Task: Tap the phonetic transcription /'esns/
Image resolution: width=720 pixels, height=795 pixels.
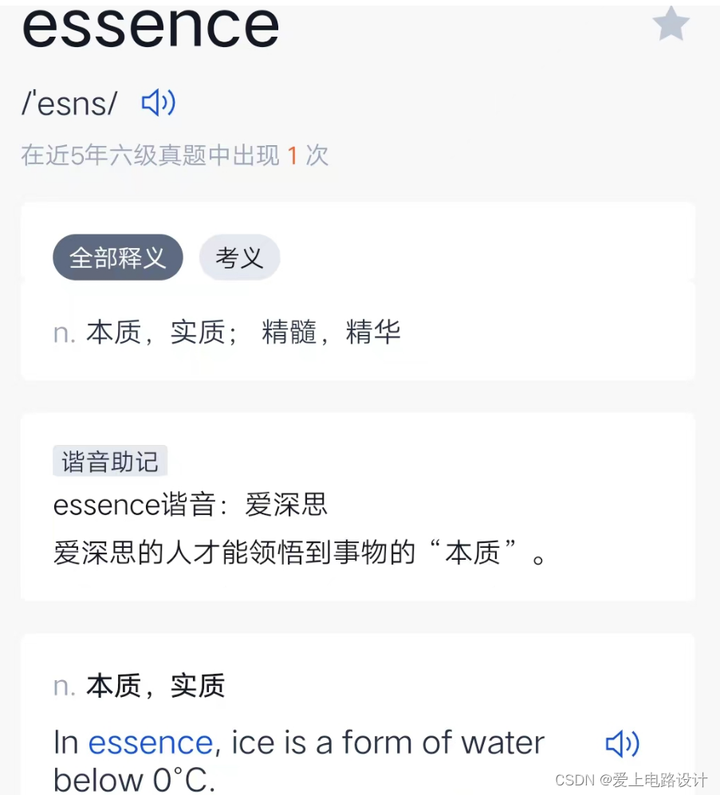Action: click(x=69, y=103)
